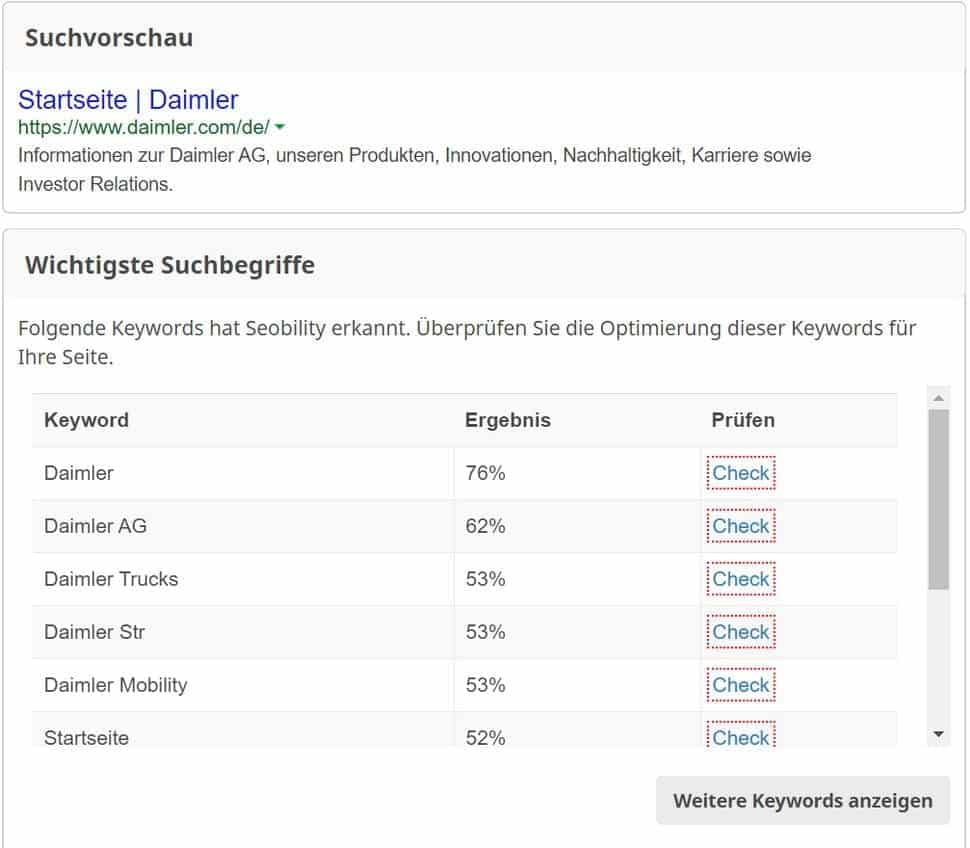The image size is (970, 848).
Task: Select the 'Daimler' keyword cell
Action: tap(242, 473)
